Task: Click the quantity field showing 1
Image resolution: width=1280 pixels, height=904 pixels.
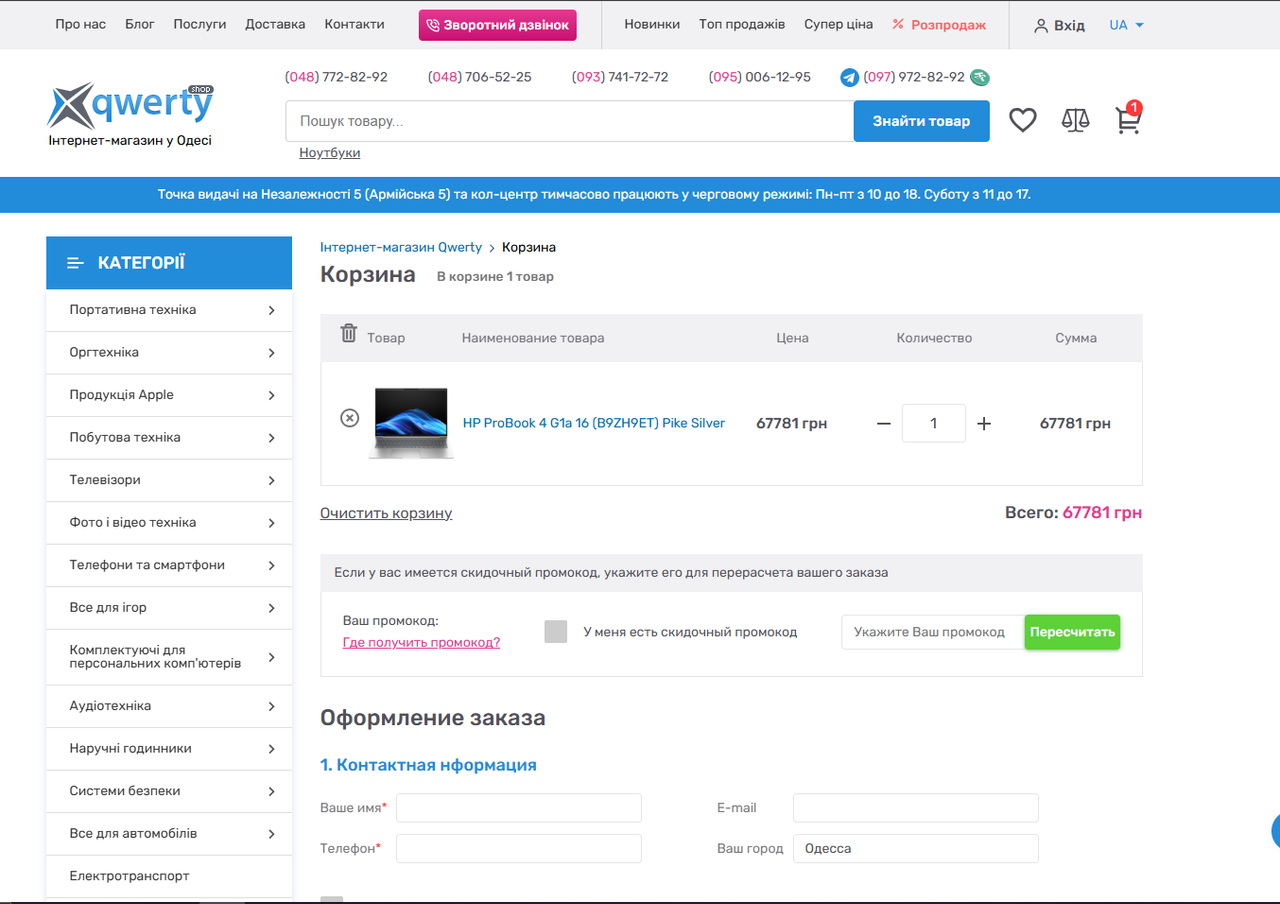Action: click(934, 423)
